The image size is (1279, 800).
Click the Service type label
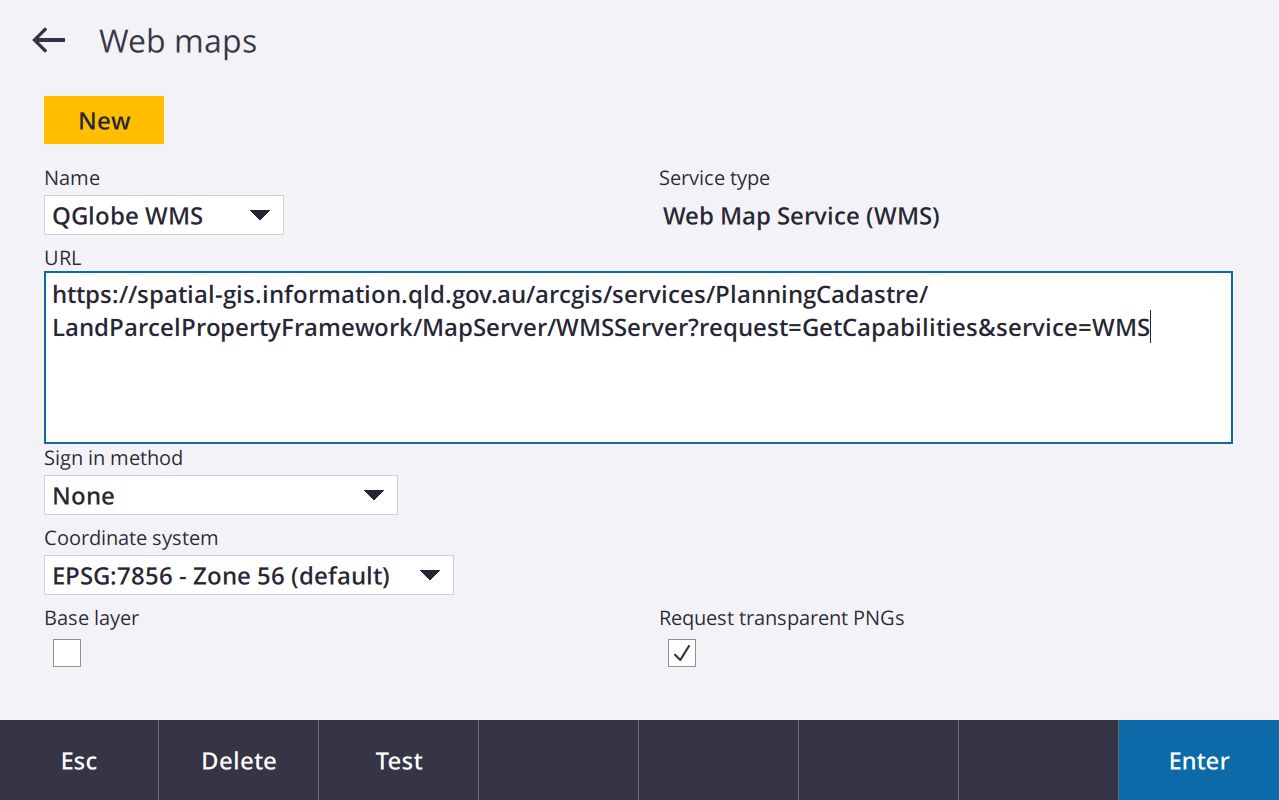point(714,178)
